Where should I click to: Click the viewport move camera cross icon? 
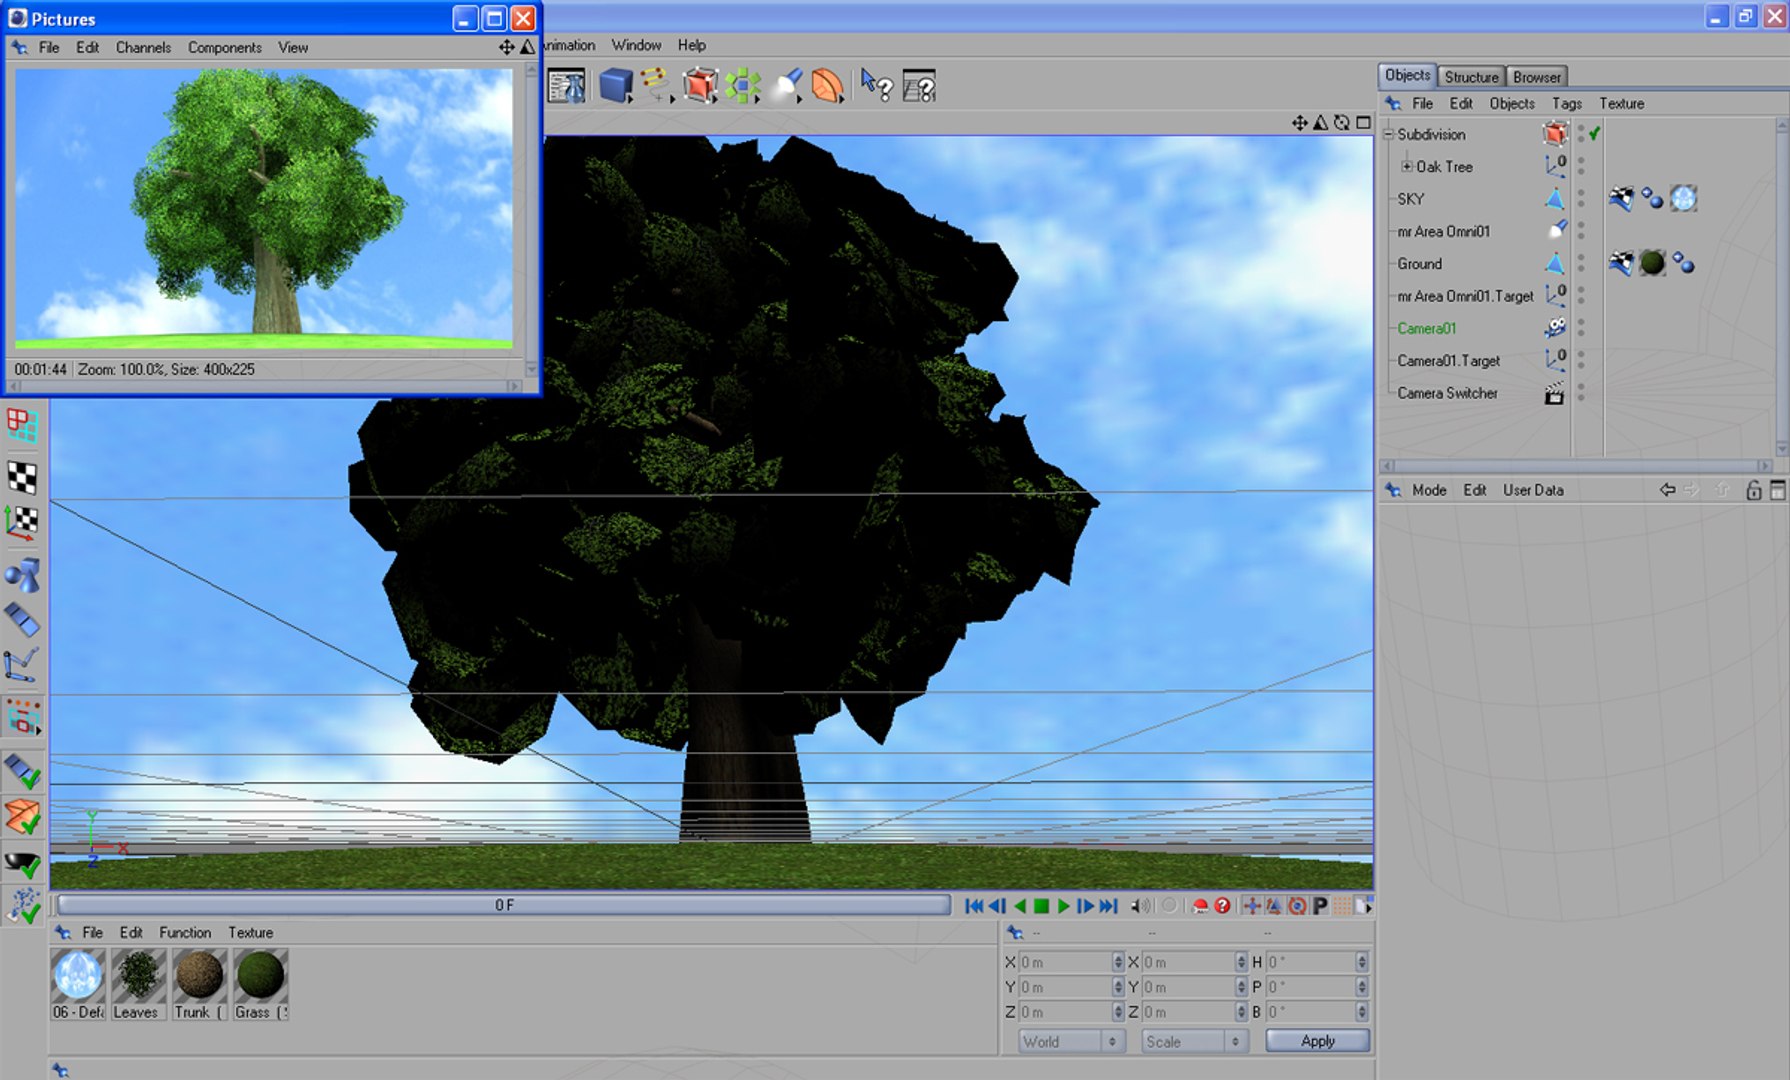[x=1299, y=122]
